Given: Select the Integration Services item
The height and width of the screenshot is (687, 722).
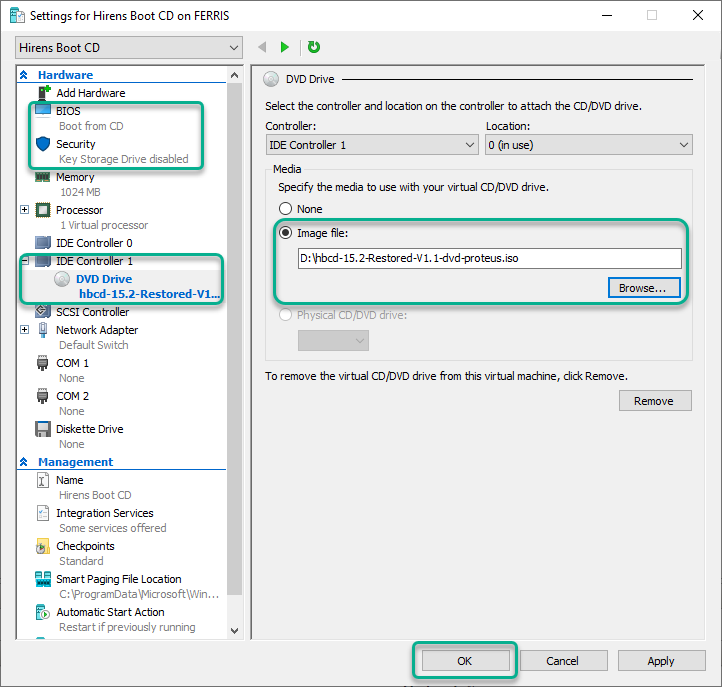Looking at the screenshot, I should (105, 513).
